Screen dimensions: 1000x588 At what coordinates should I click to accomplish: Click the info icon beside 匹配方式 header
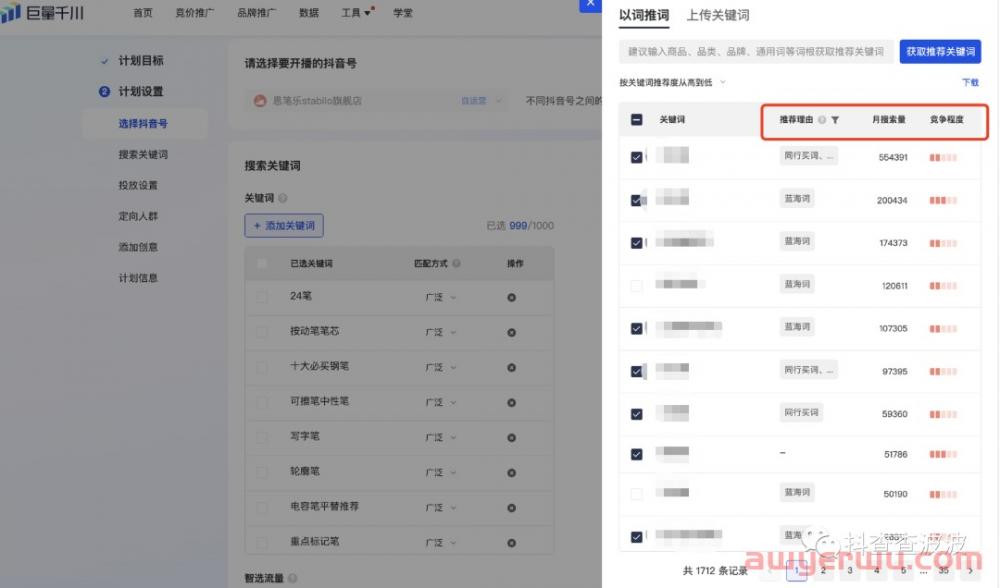click(457, 263)
